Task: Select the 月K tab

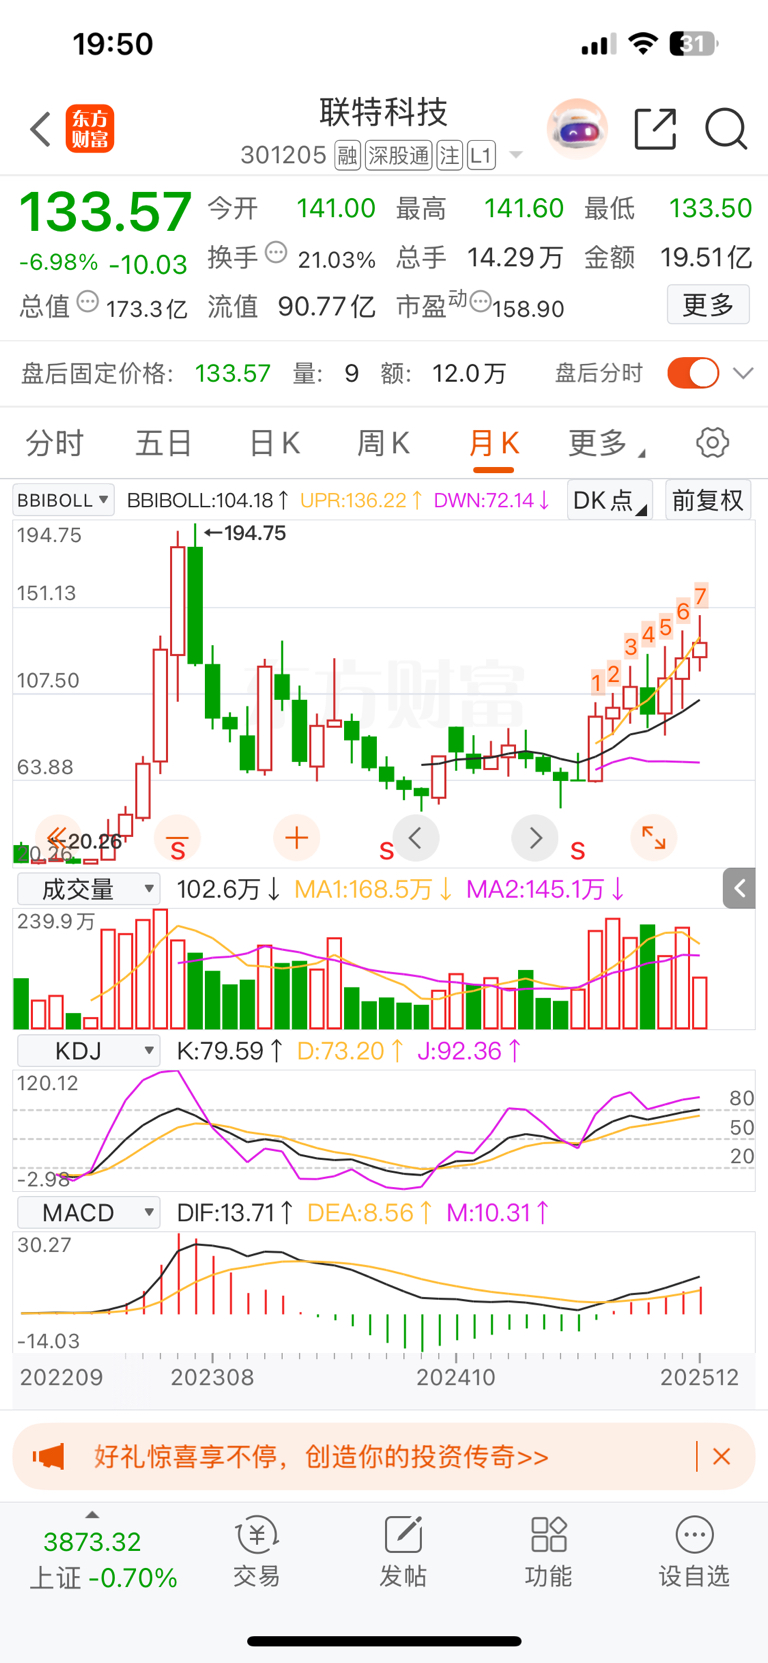Action: coord(494,442)
